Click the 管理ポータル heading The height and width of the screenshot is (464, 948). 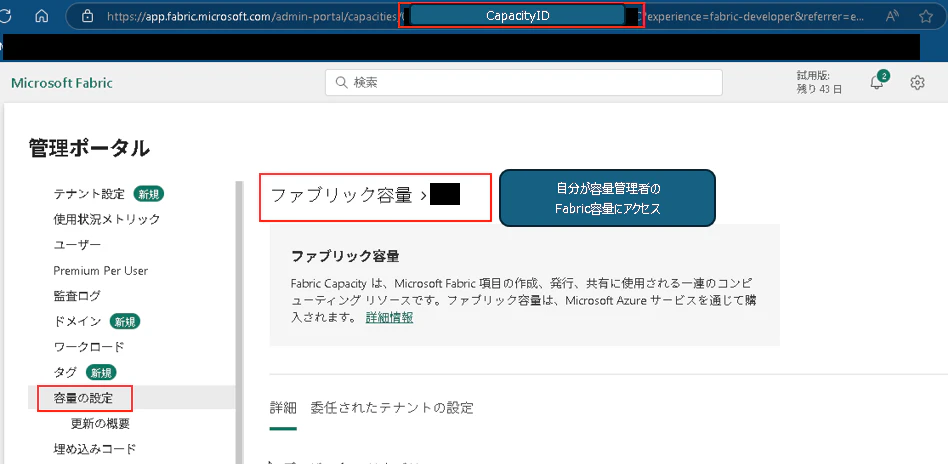tap(89, 148)
